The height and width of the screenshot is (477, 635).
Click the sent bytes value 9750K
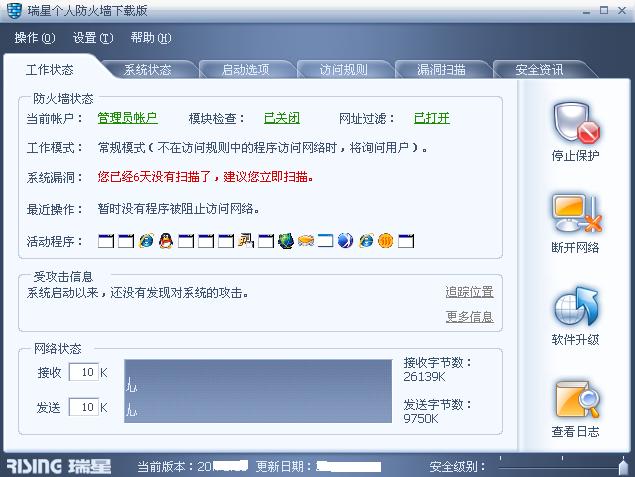click(x=421, y=419)
